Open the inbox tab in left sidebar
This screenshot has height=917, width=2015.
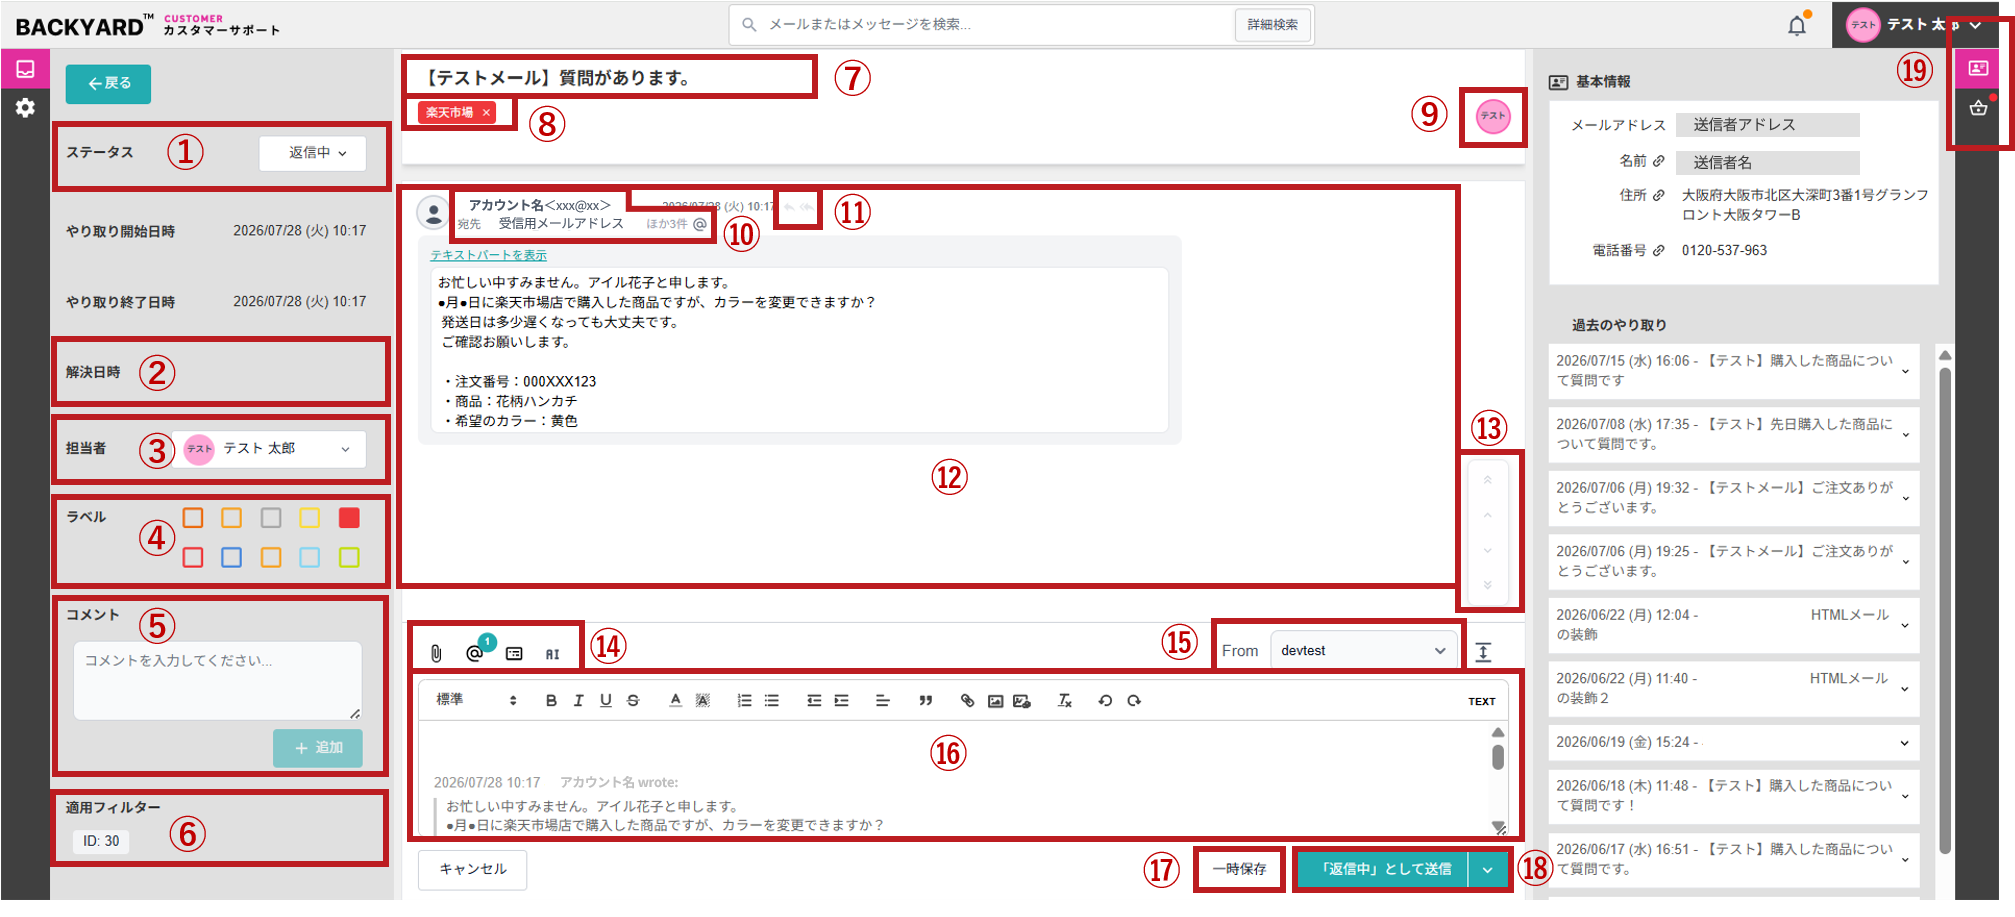(25, 69)
